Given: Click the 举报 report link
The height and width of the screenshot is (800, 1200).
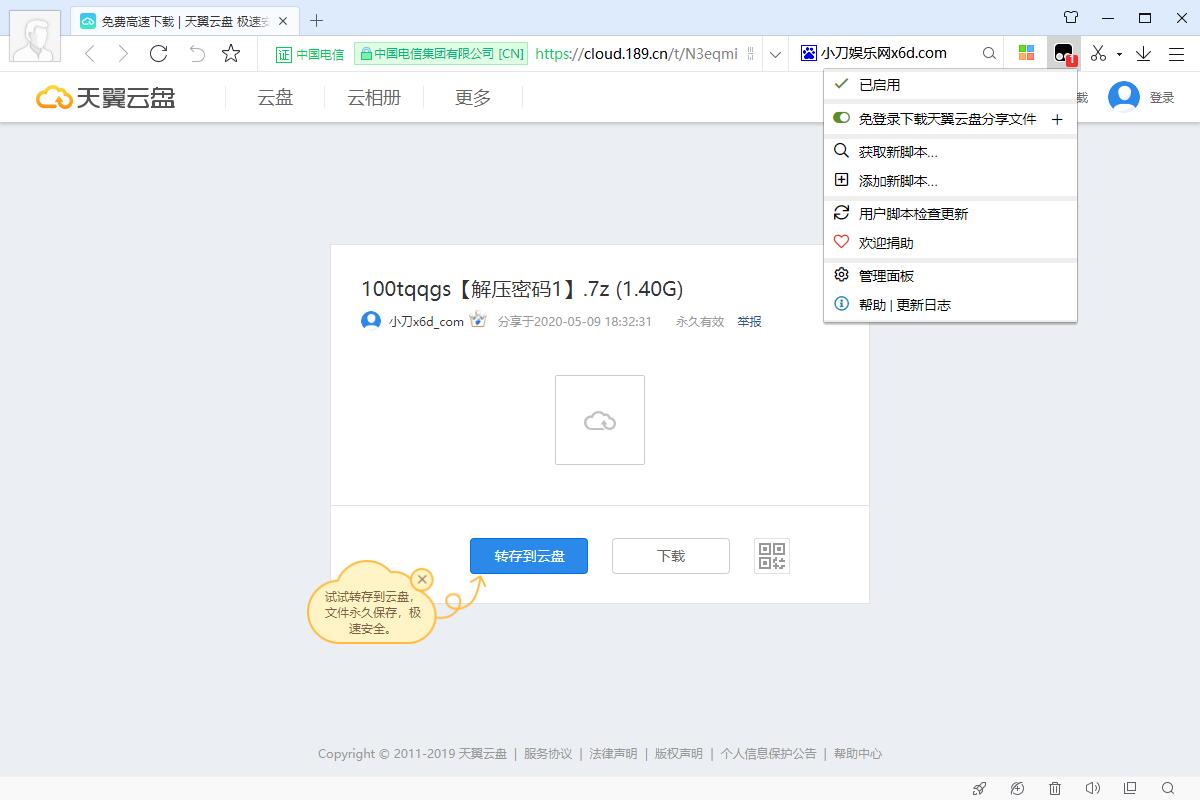Looking at the screenshot, I should (x=749, y=322).
